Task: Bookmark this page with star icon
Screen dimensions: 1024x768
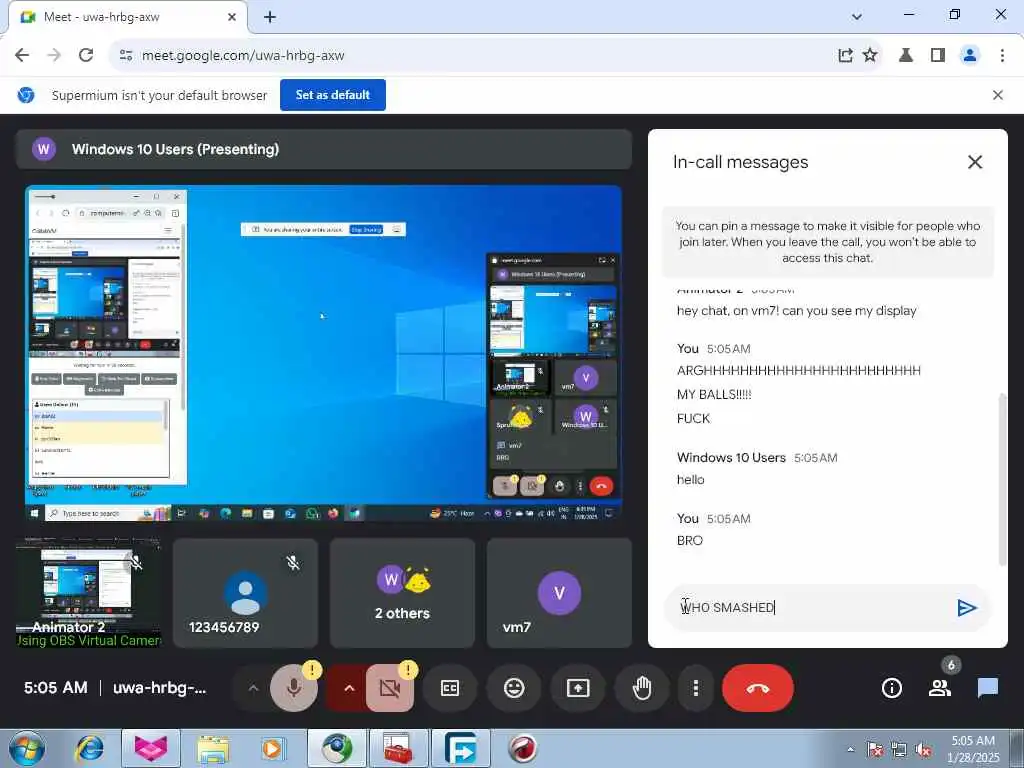Action: point(870,55)
